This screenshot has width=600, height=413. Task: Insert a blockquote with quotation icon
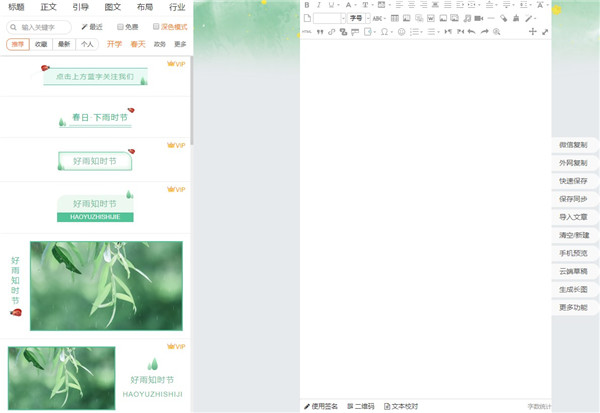[320, 32]
